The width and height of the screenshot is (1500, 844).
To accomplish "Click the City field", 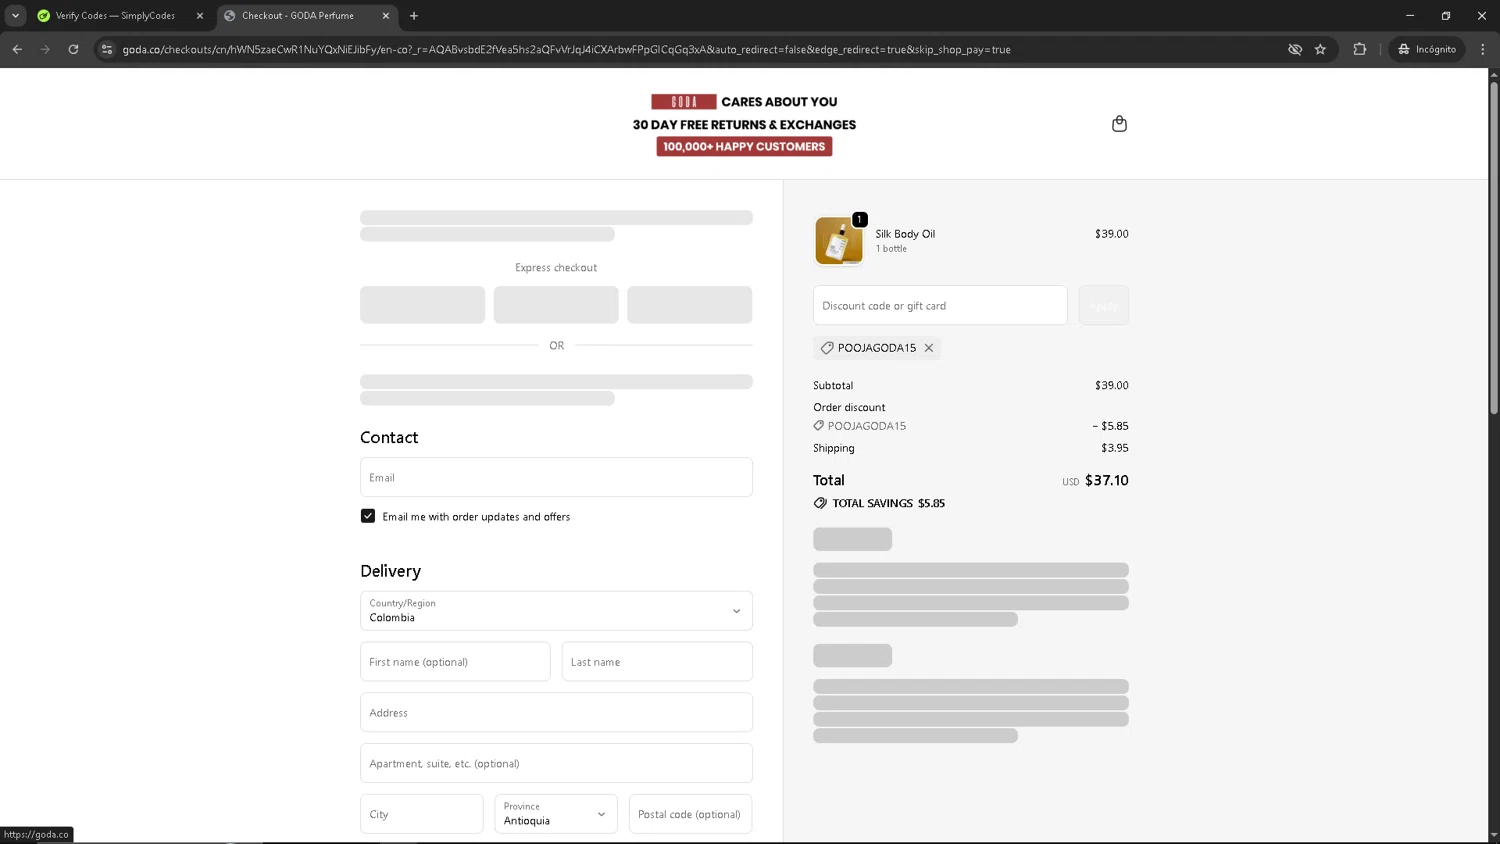I will (421, 814).
